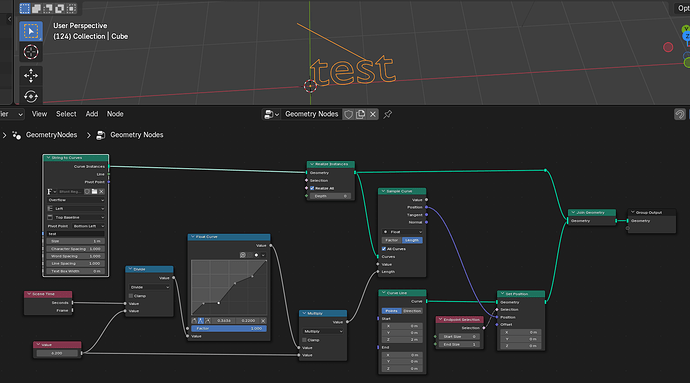Delete the selected Float Curve point
The height and width of the screenshot is (383, 690).
coord(263,320)
